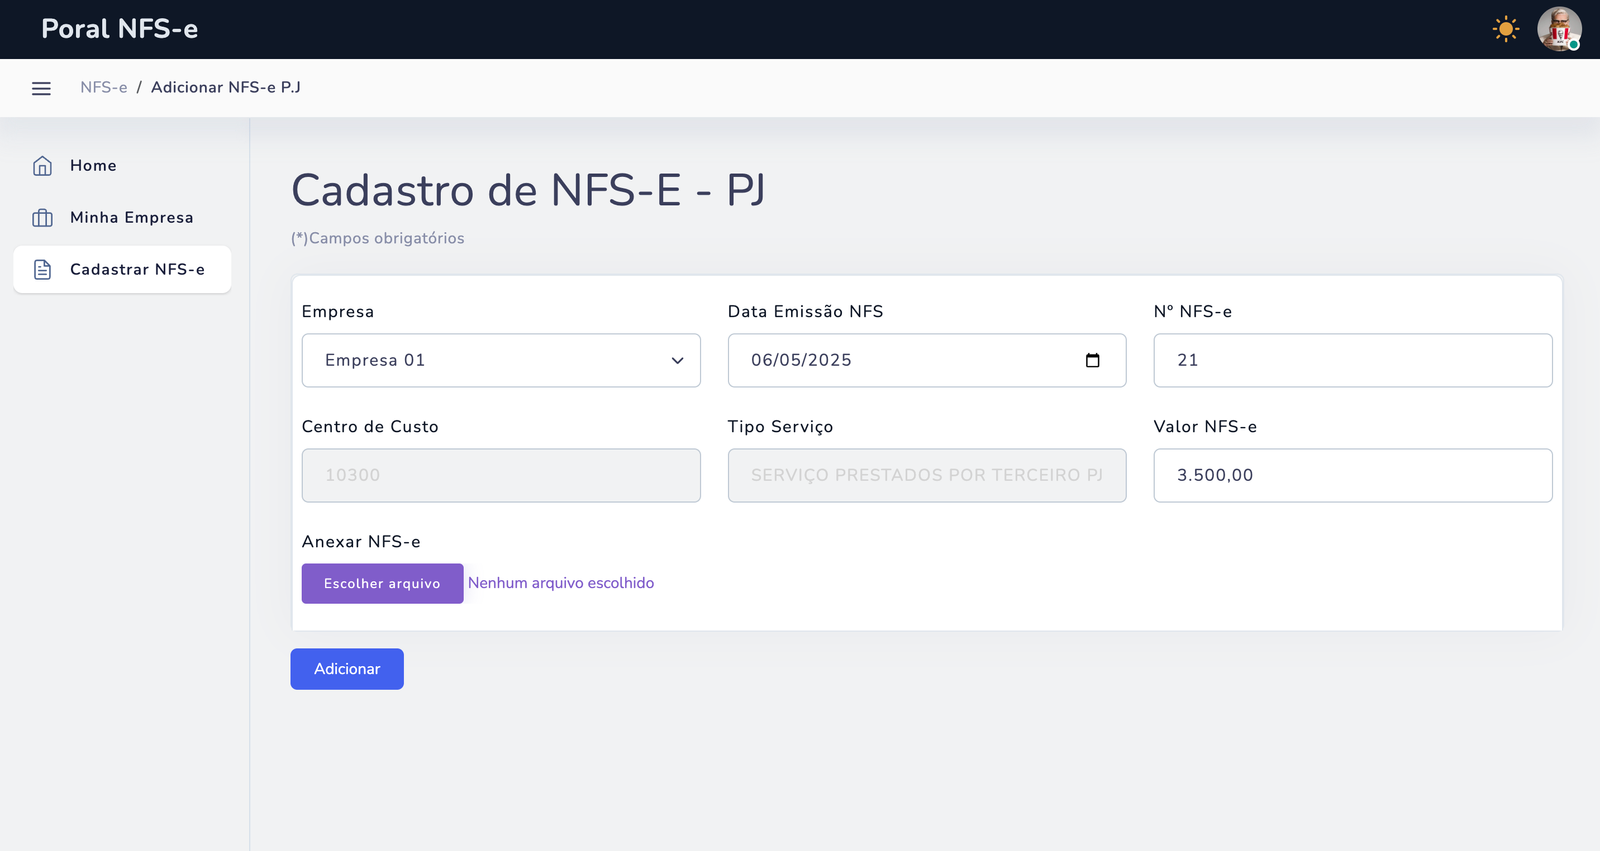Viewport: 1600px width, 851px height.
Task: Select the Cadastrar NFS-e sidebar item
Action: point(136,269)
